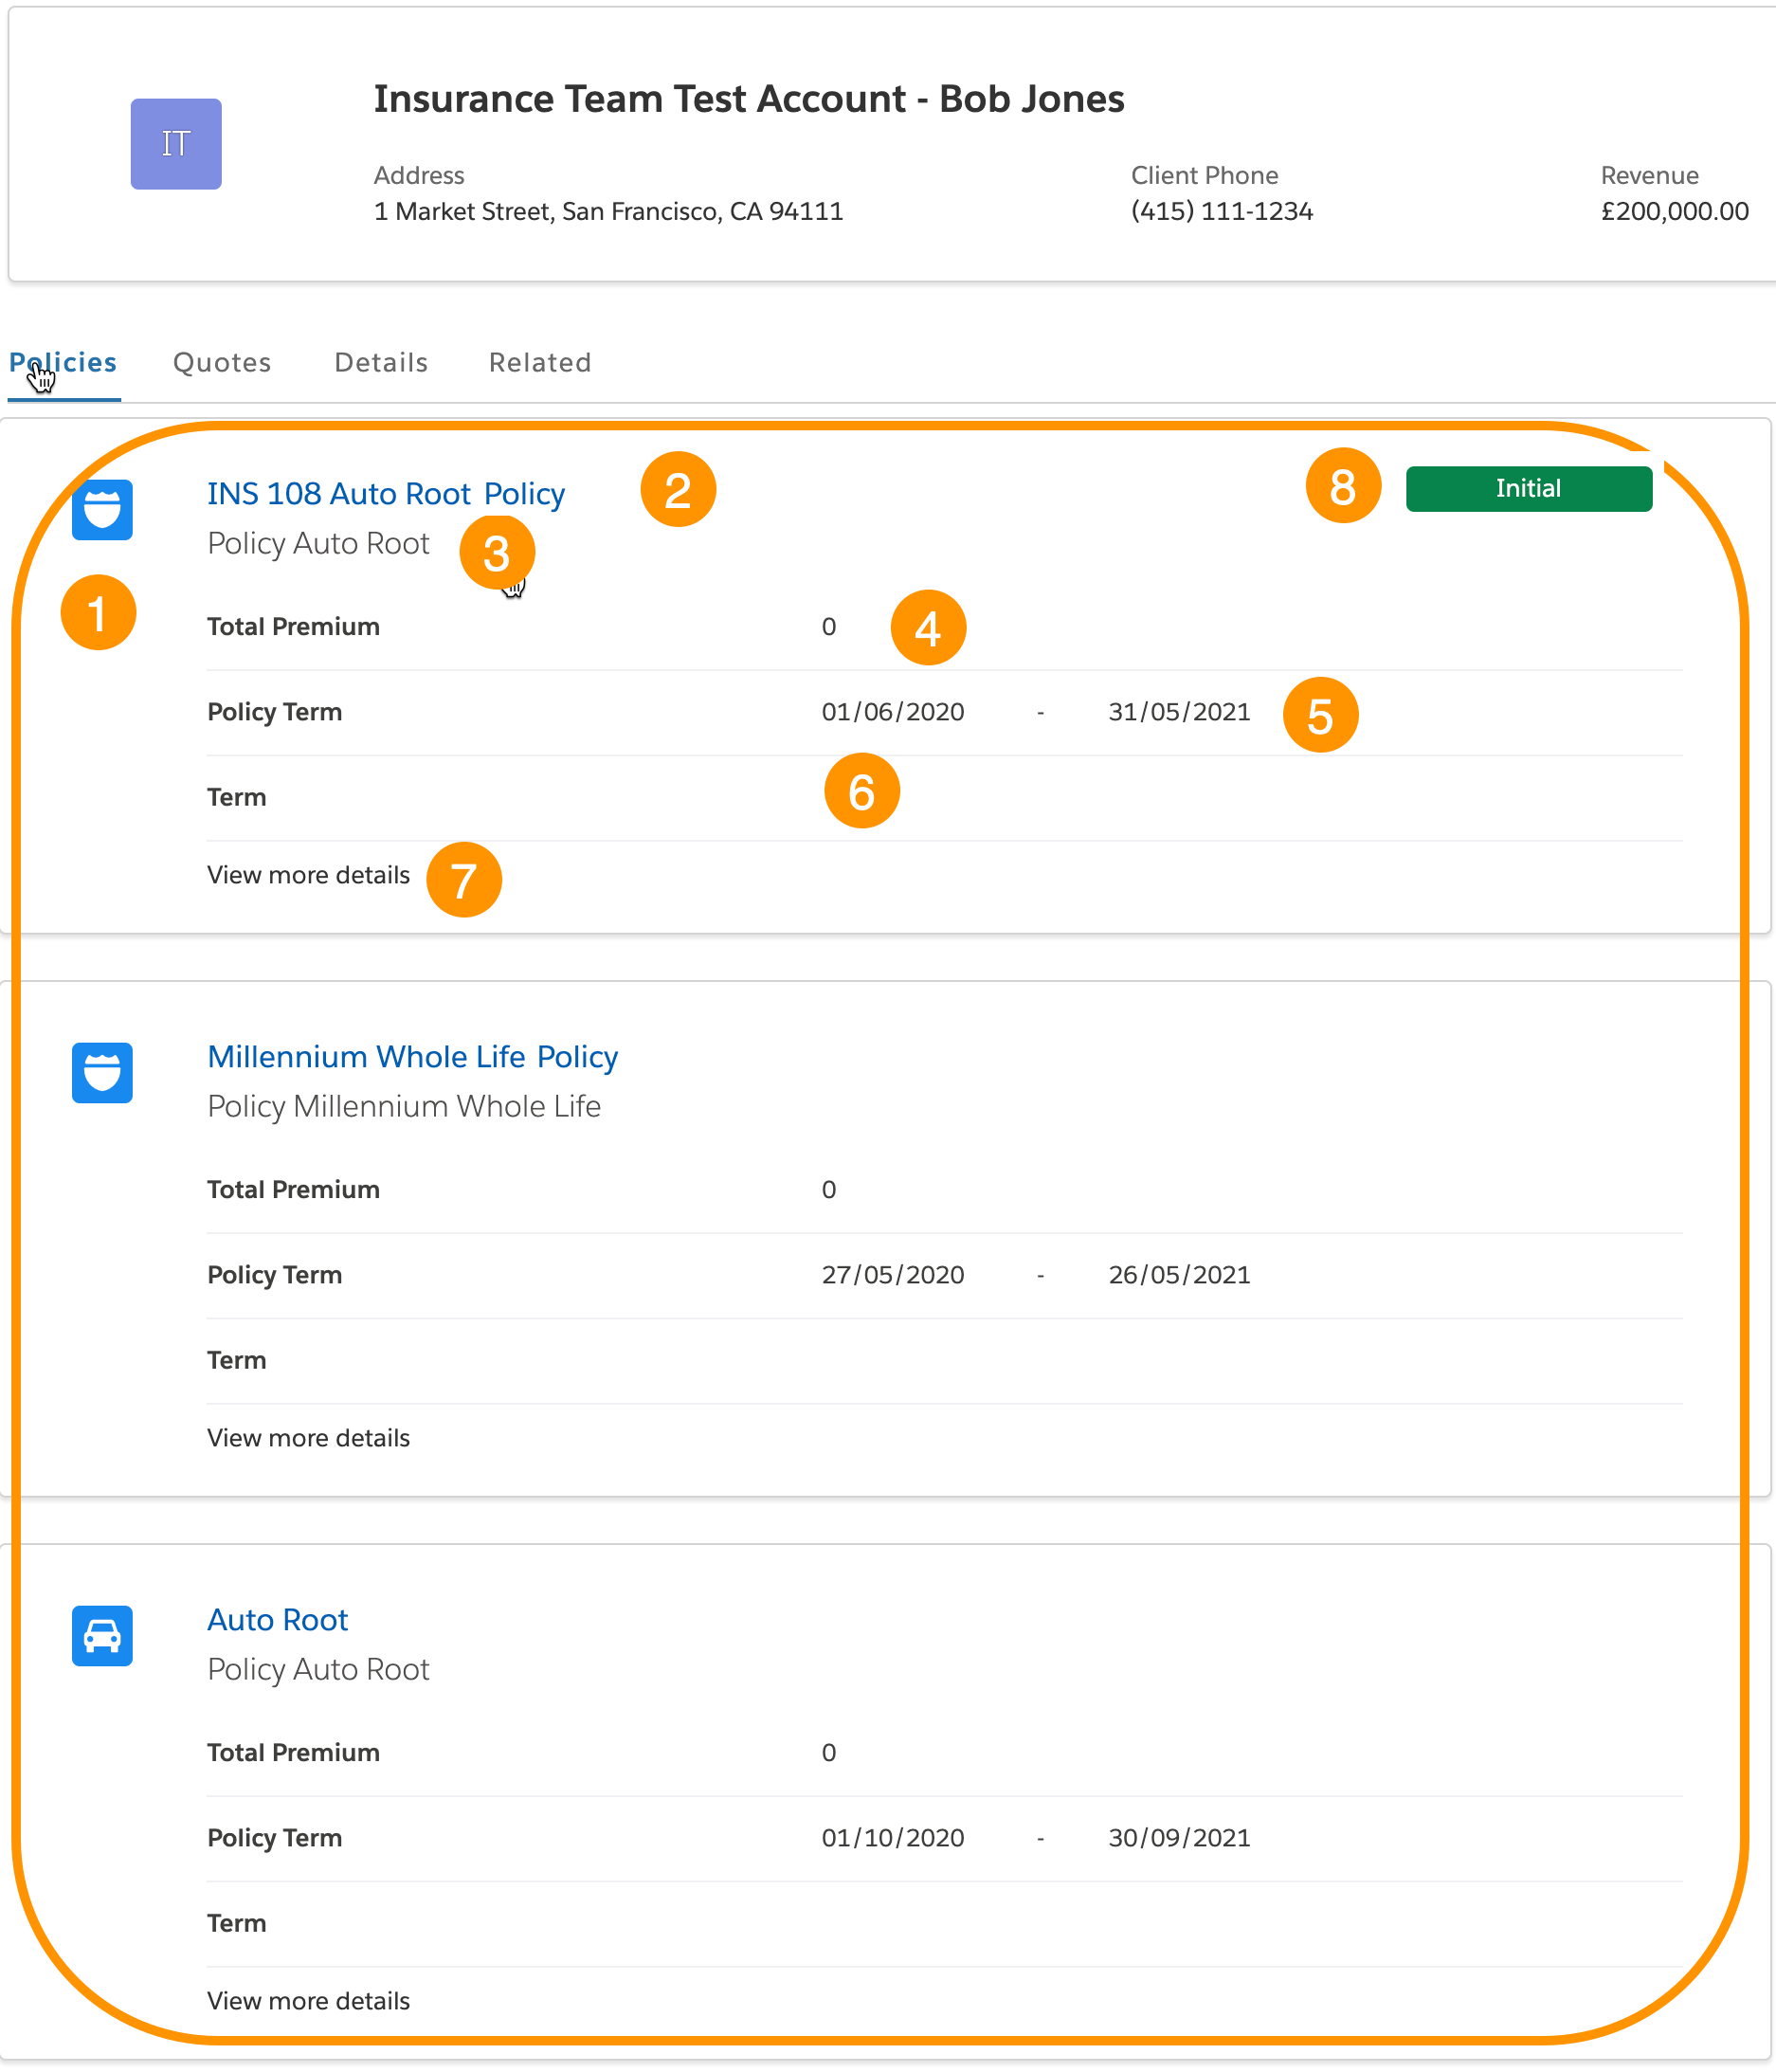Click the Millennium Whole Life policy shield icon
Image resolution: width=1776 pixels, height=2072 pixels.
click(102, 1072)
